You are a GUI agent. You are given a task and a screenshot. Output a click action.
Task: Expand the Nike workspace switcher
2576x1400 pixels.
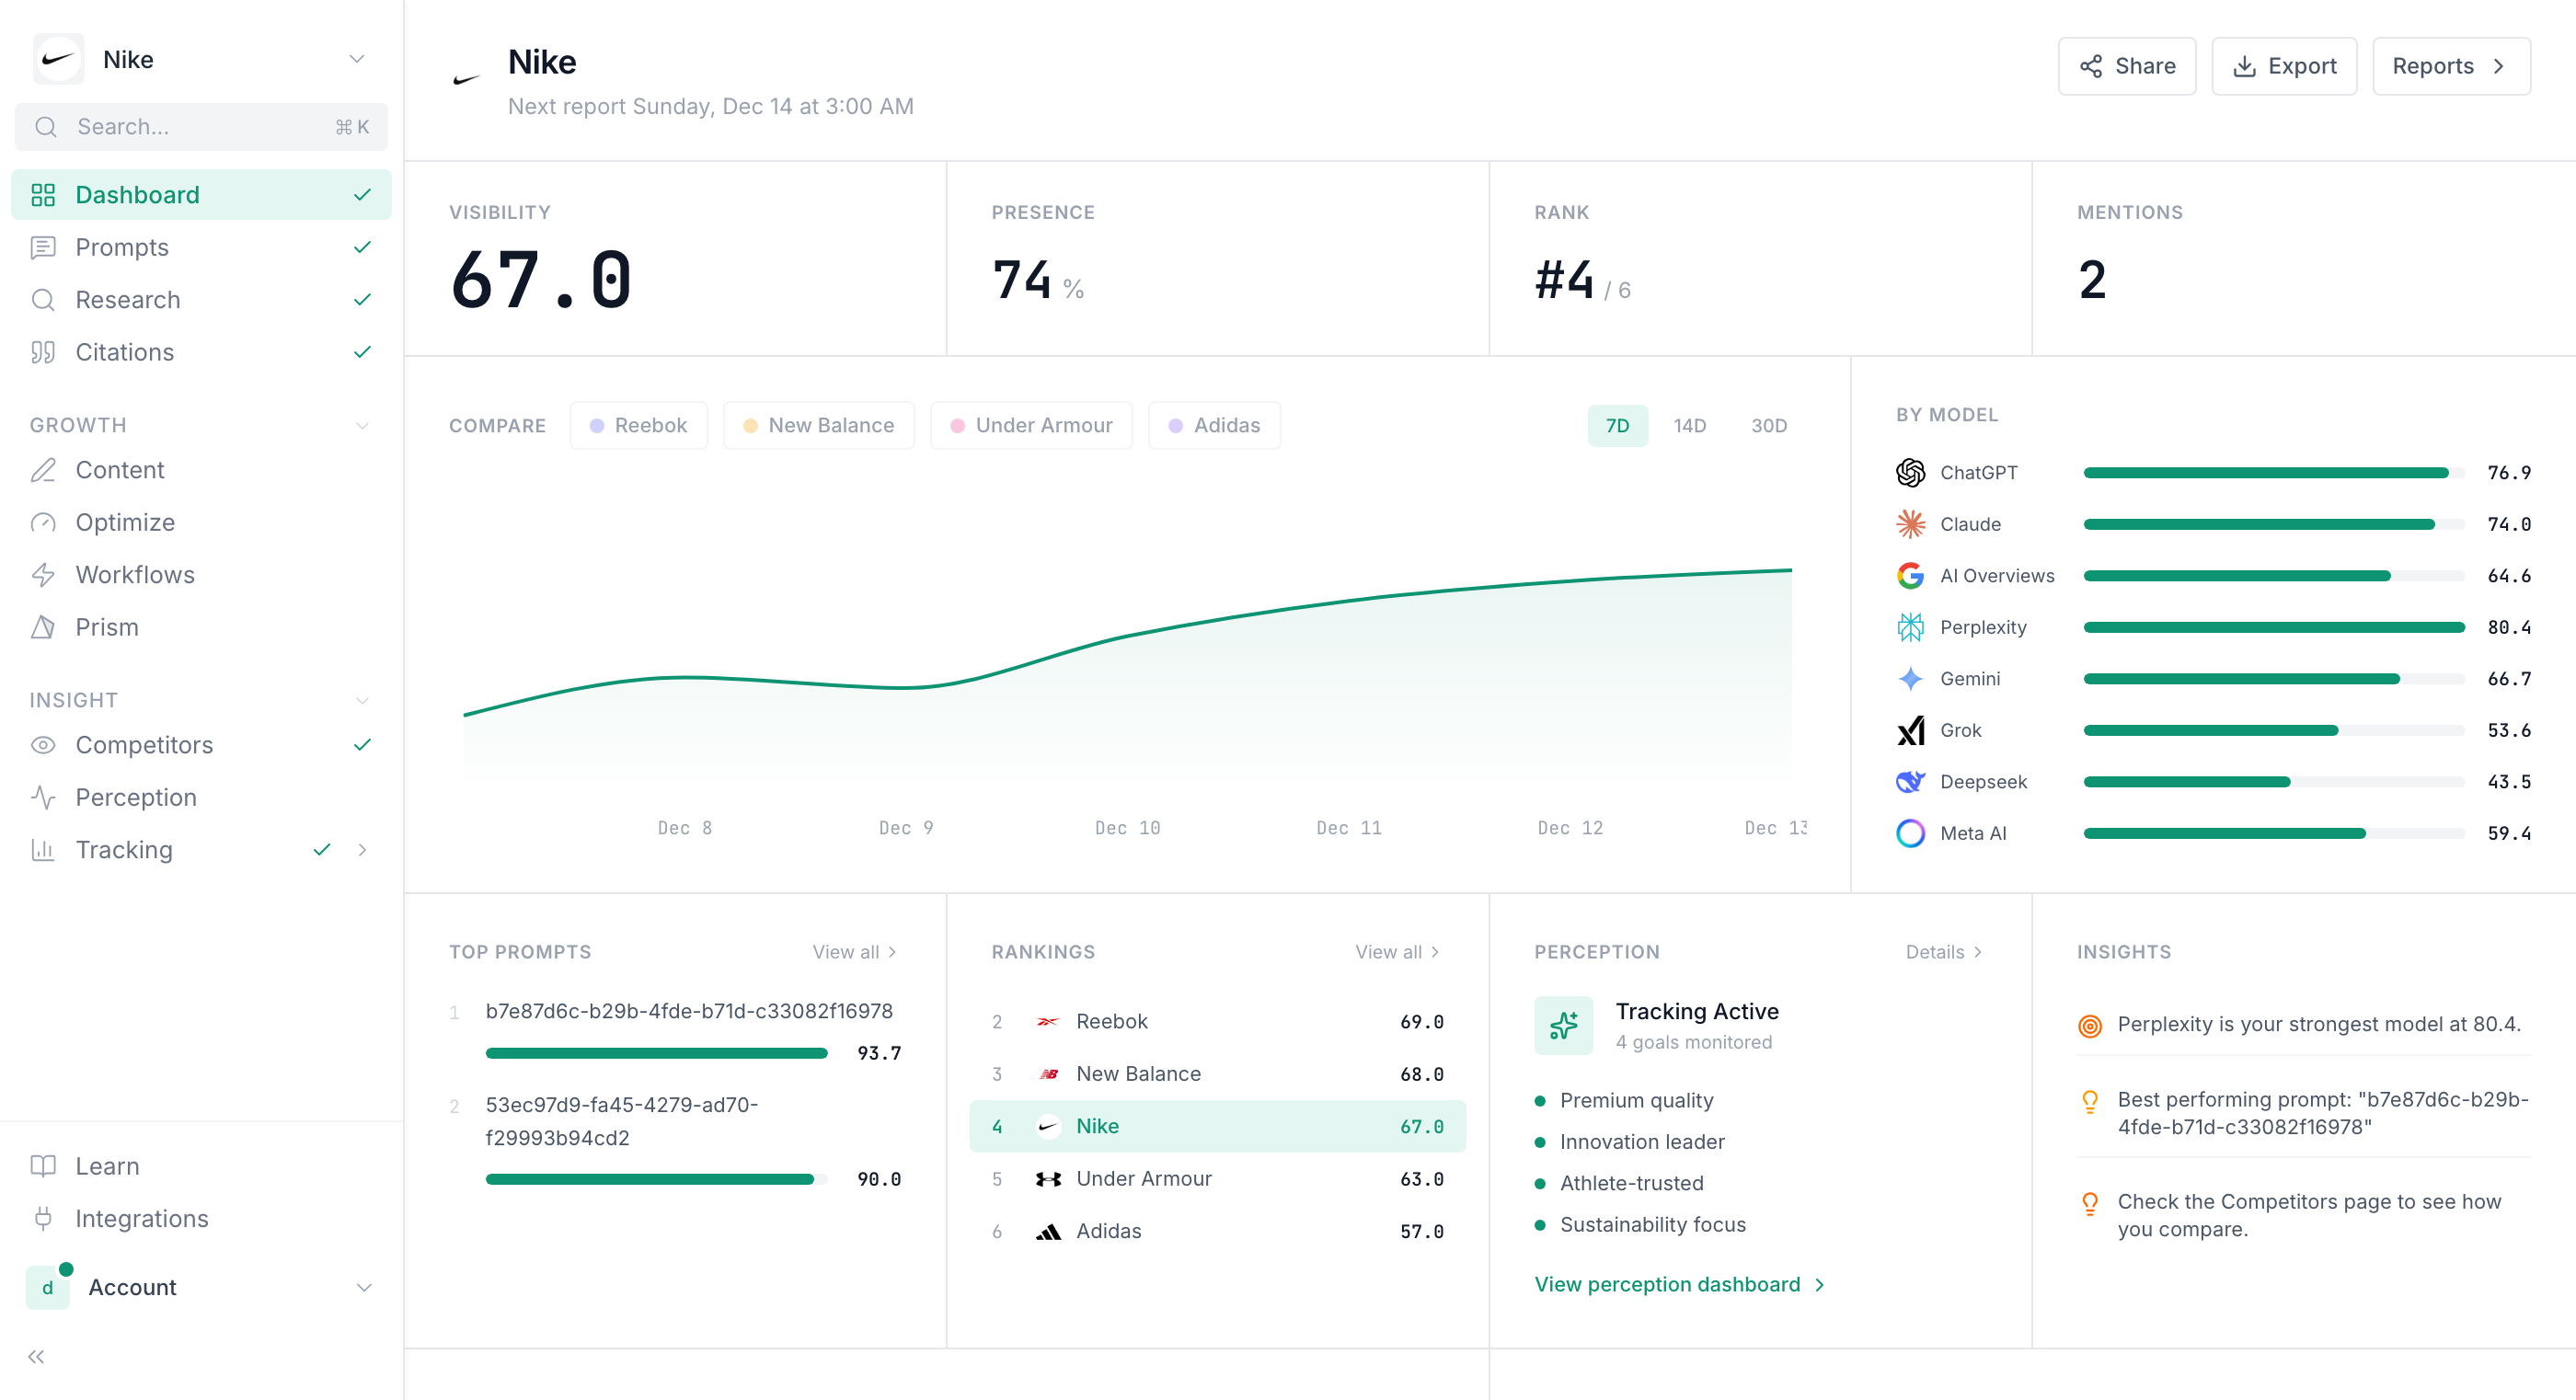pyautogui.click(x=357, y=59)
